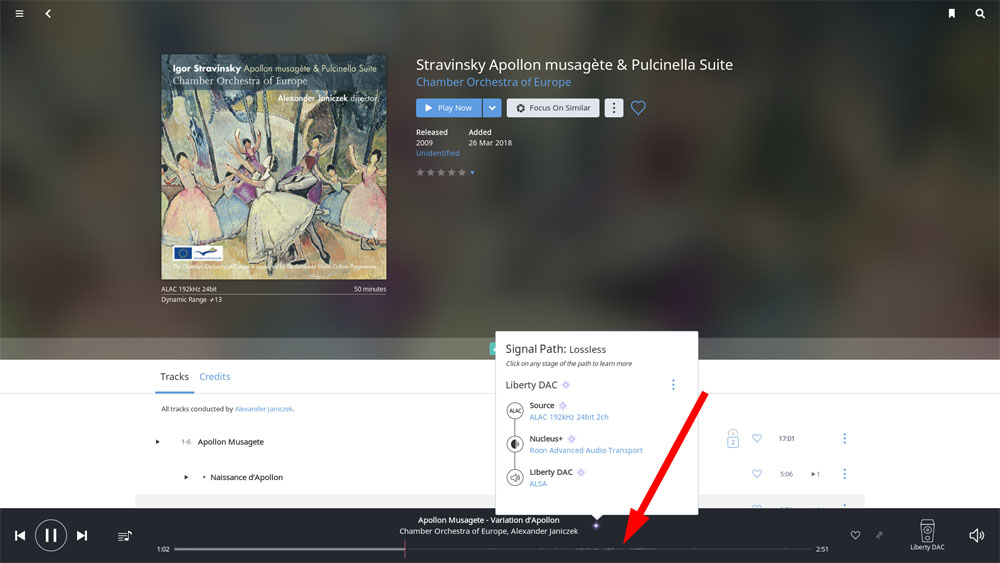Open the star rating dropdown arrow
The width and height of the screenshot is (1000, 563).
[472, 173]
